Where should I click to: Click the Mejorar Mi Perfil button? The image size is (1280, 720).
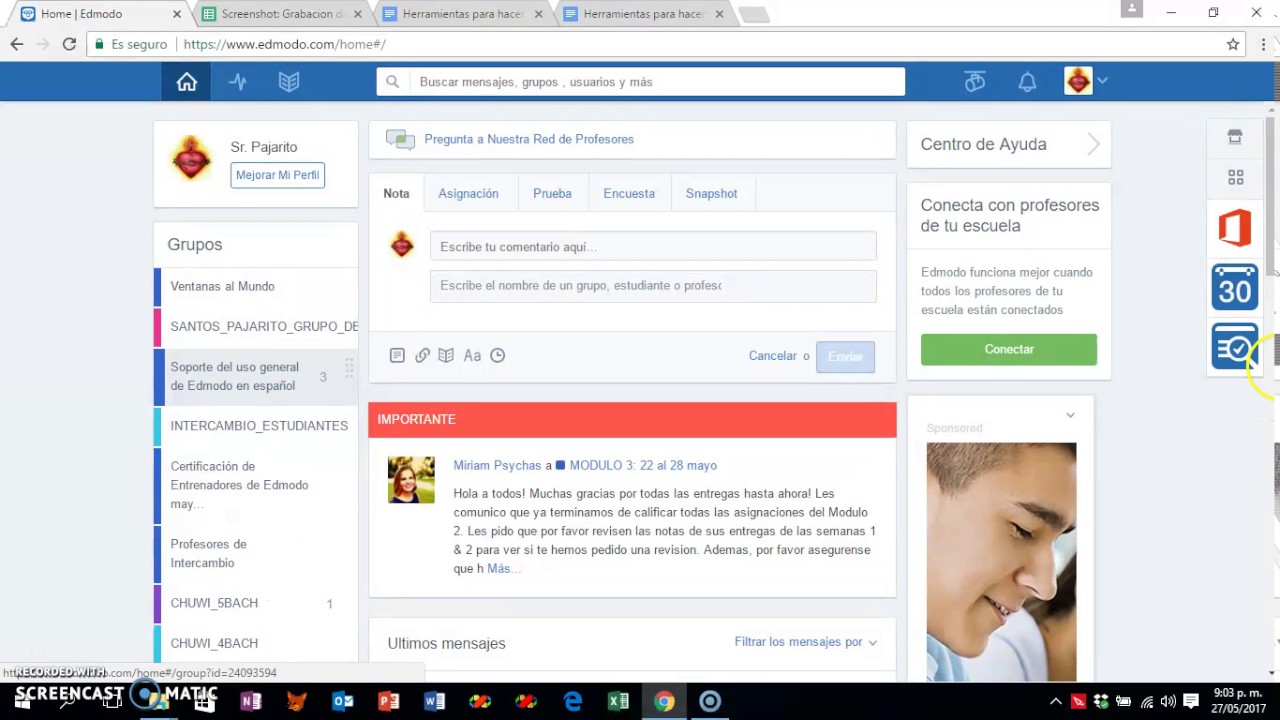pos(277,175)
